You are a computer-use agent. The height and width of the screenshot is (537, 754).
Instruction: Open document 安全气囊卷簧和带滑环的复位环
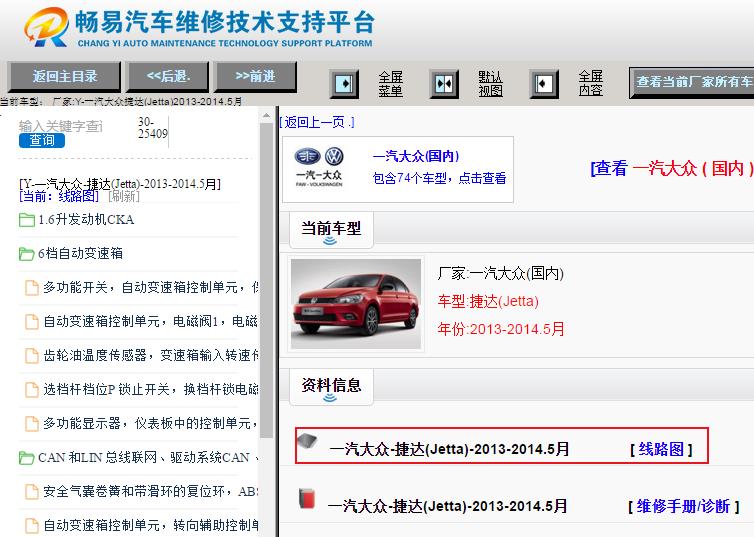151,491
